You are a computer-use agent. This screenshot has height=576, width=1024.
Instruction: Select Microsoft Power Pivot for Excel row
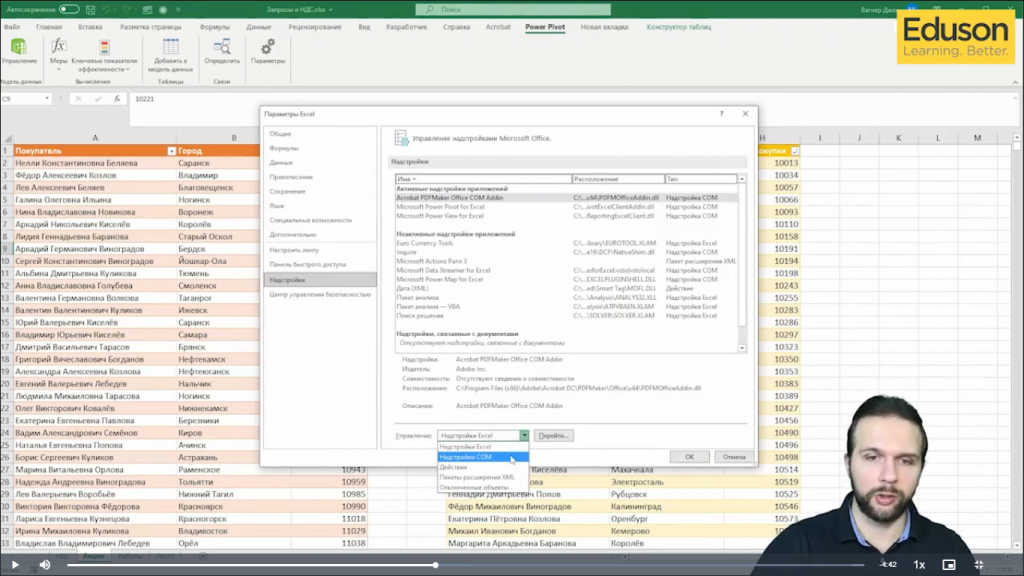point(566,207)
